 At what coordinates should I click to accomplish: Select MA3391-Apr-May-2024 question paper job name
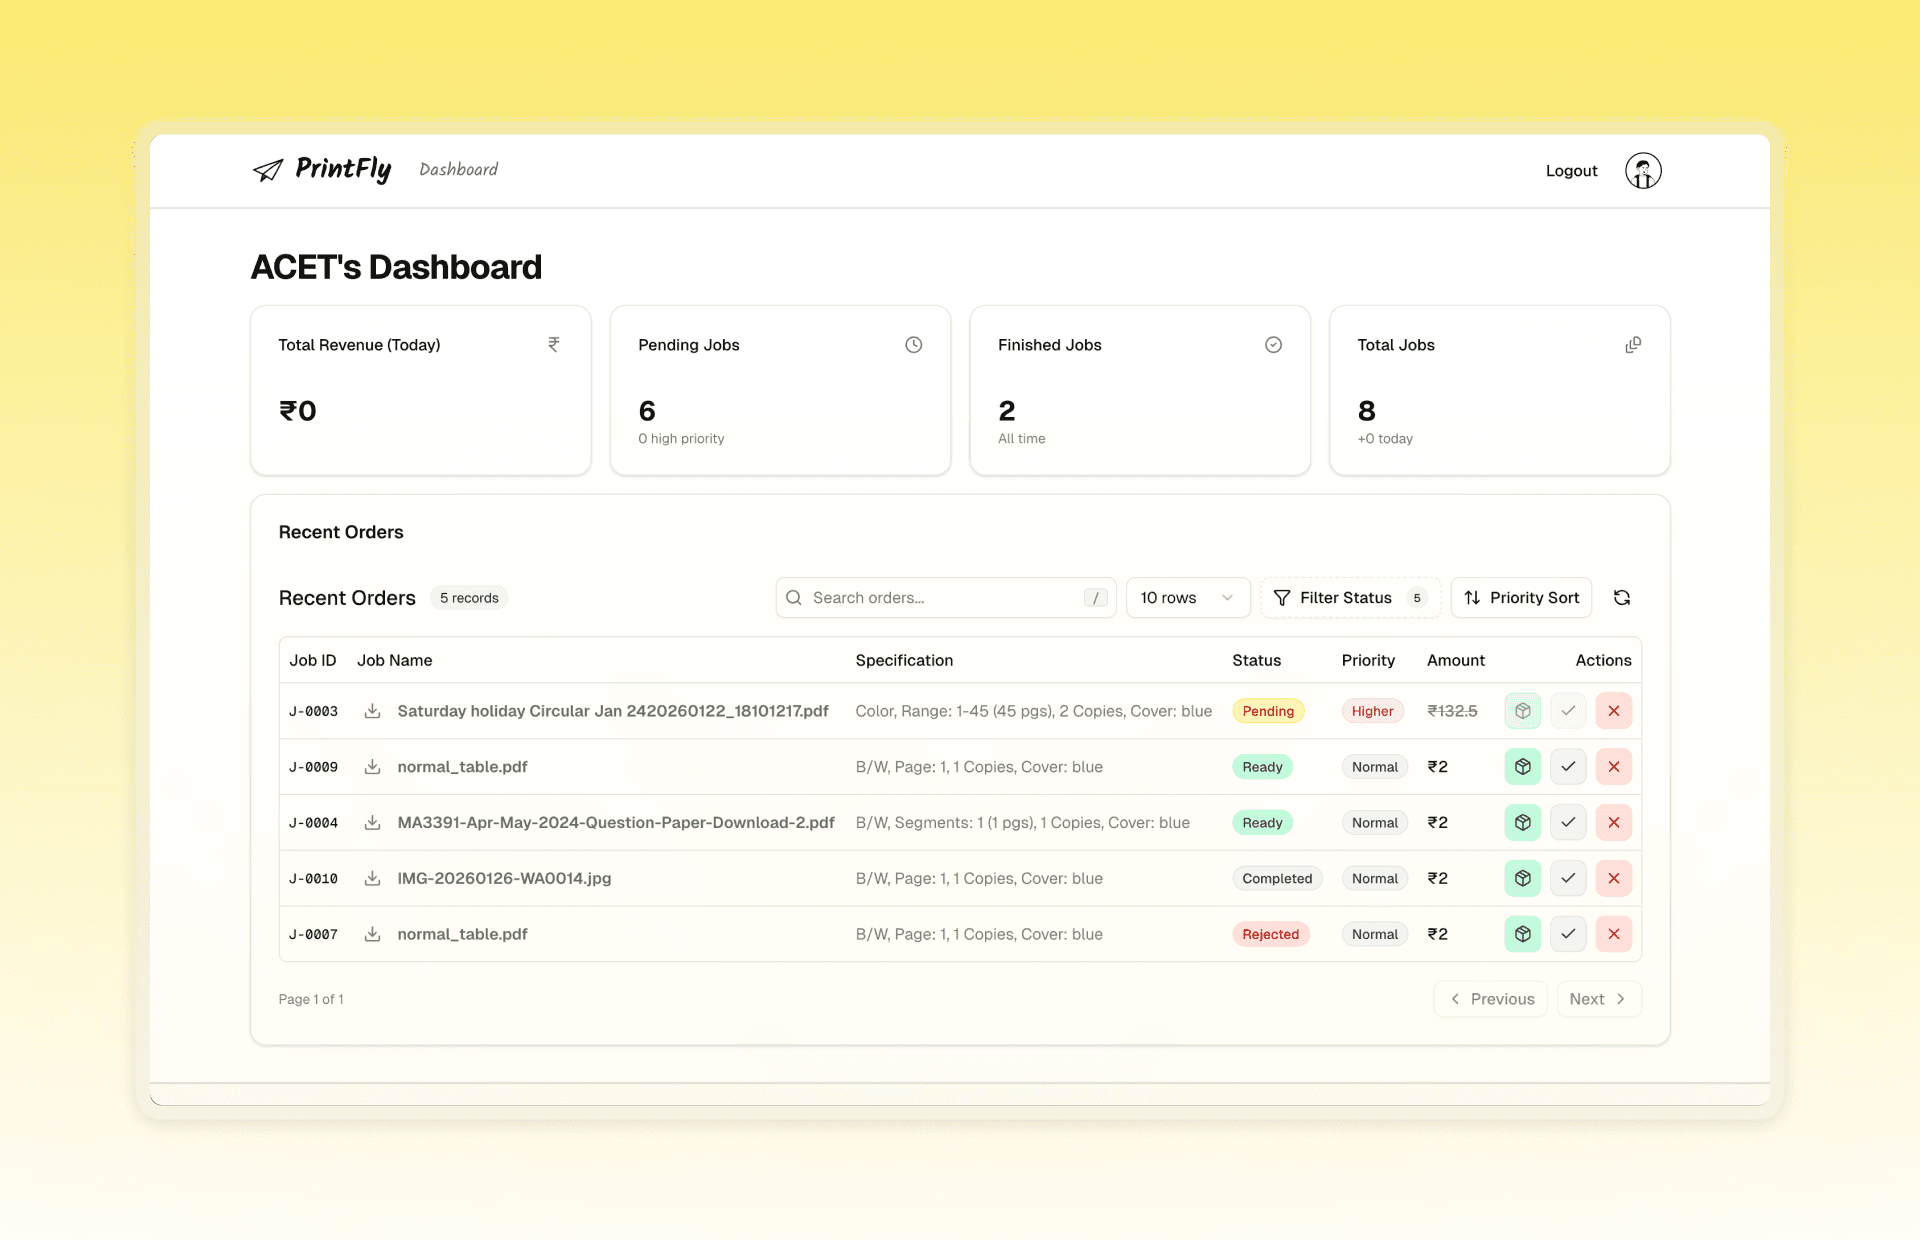click(616, 822)
